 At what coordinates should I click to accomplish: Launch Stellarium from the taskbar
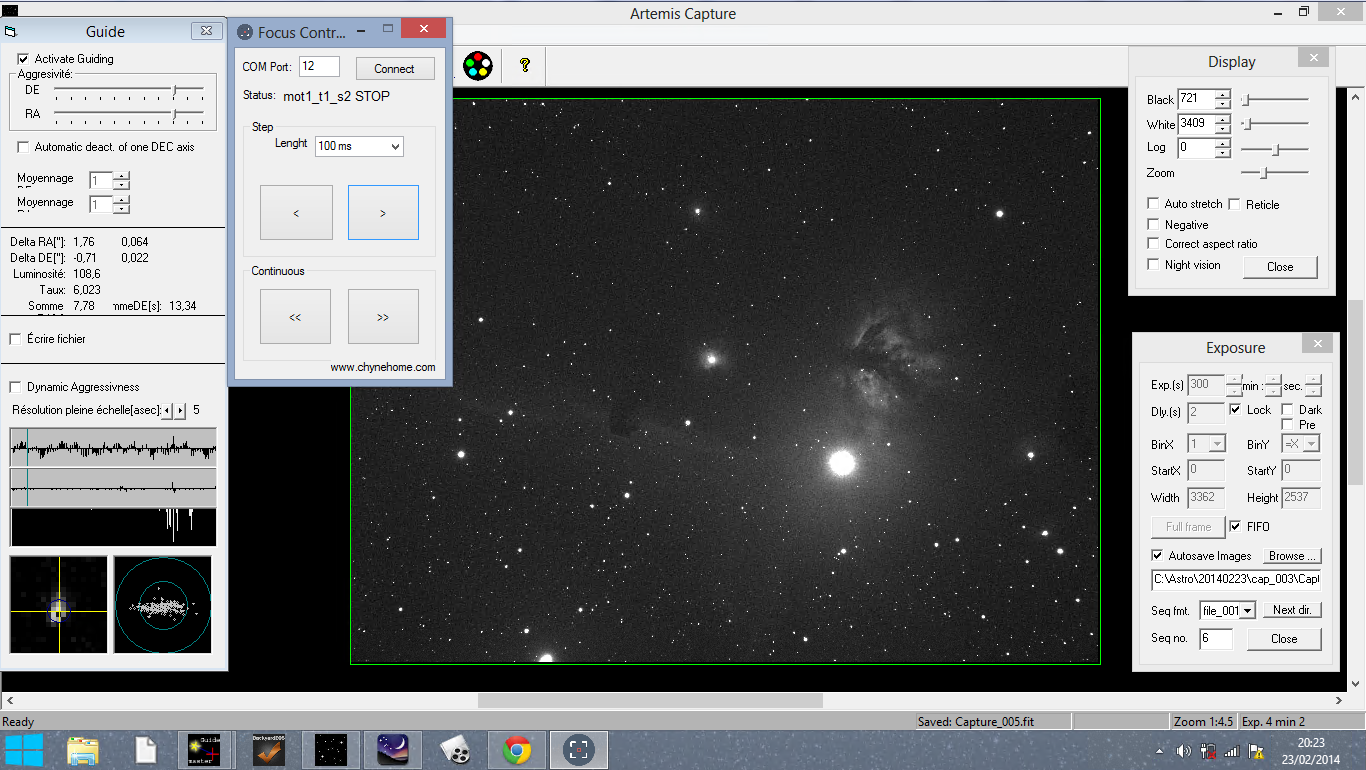point(394,749)
